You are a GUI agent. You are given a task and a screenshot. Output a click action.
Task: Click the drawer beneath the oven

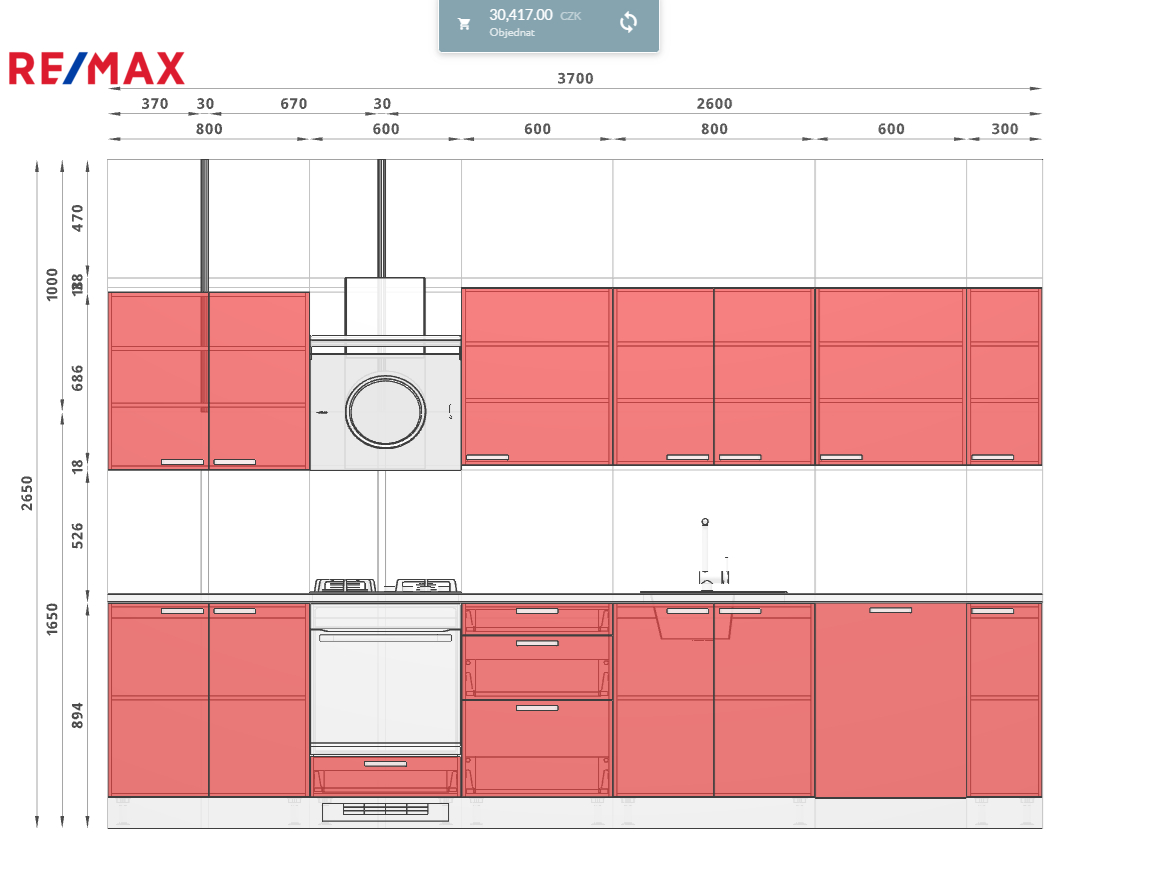(x=385, y=775)
